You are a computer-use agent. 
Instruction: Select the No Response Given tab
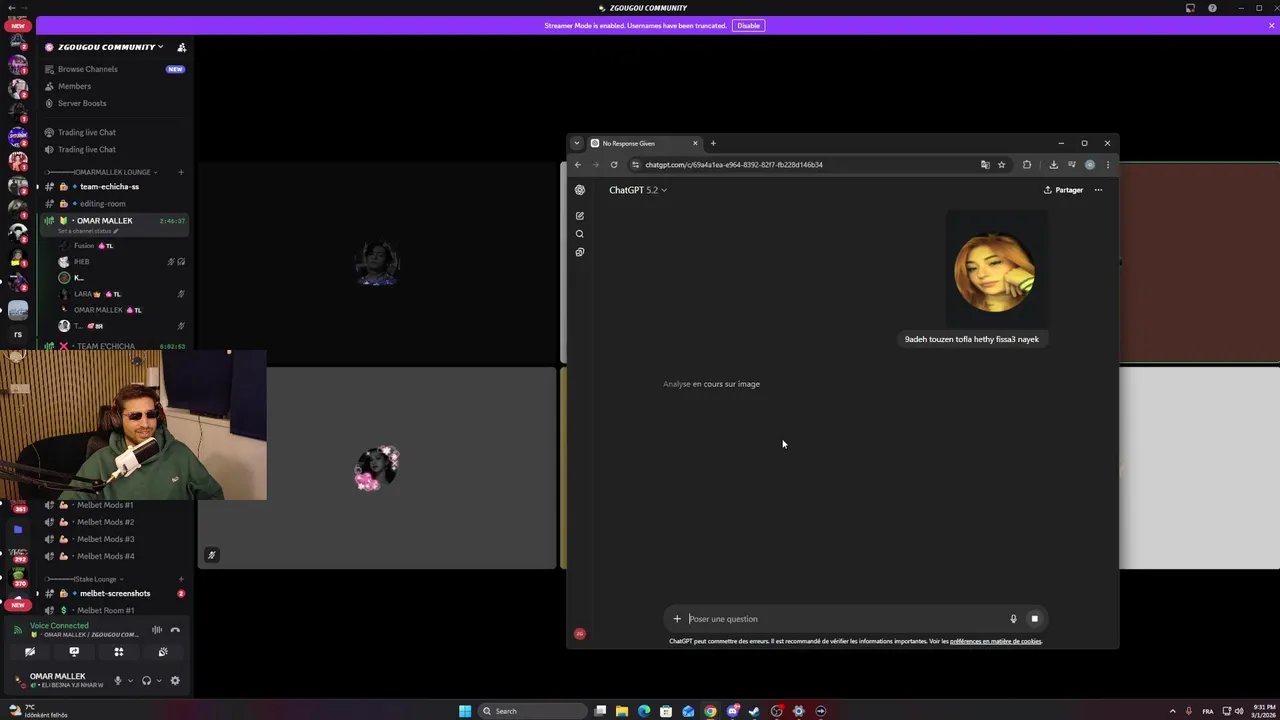coord(645,143)
